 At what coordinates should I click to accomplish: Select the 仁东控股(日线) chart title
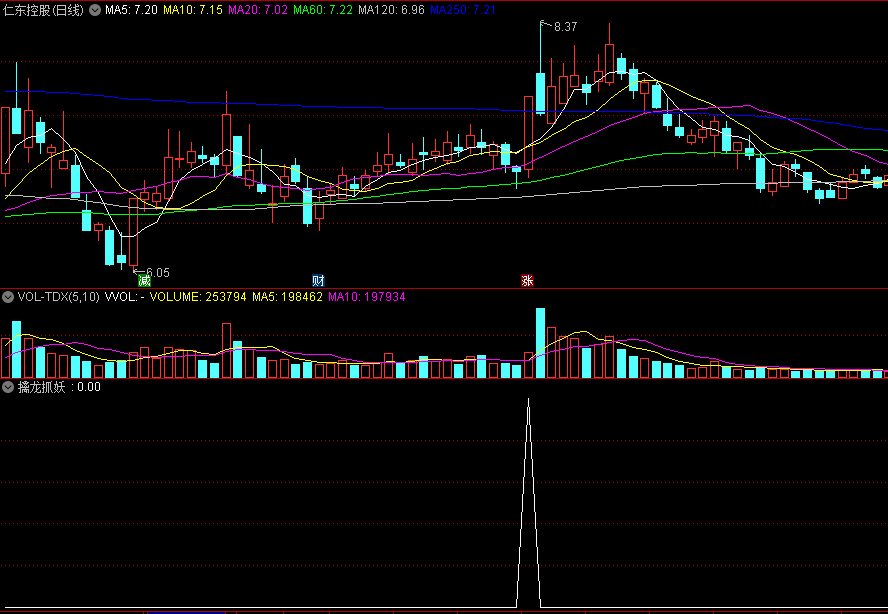click(x=44, y=10)
